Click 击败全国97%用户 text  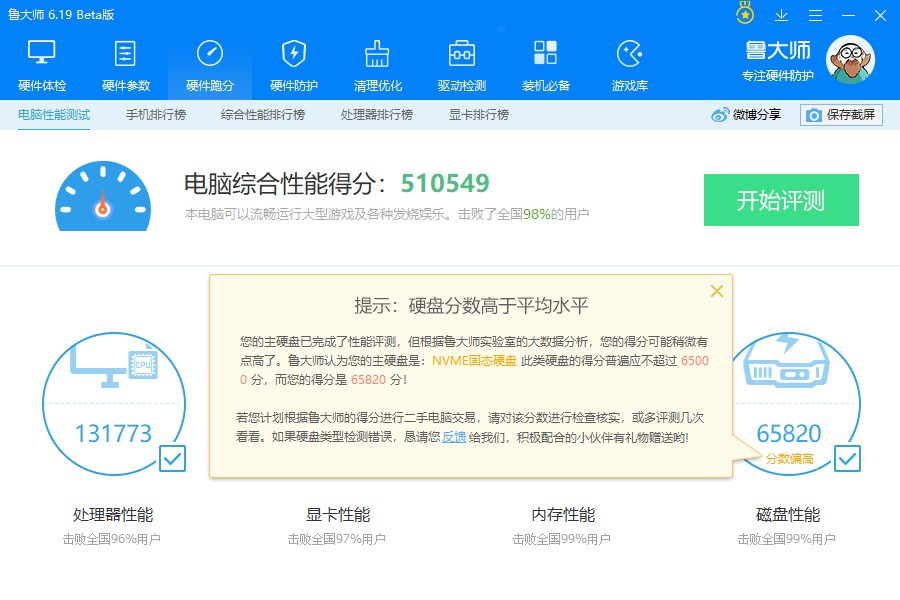(337, 539)
